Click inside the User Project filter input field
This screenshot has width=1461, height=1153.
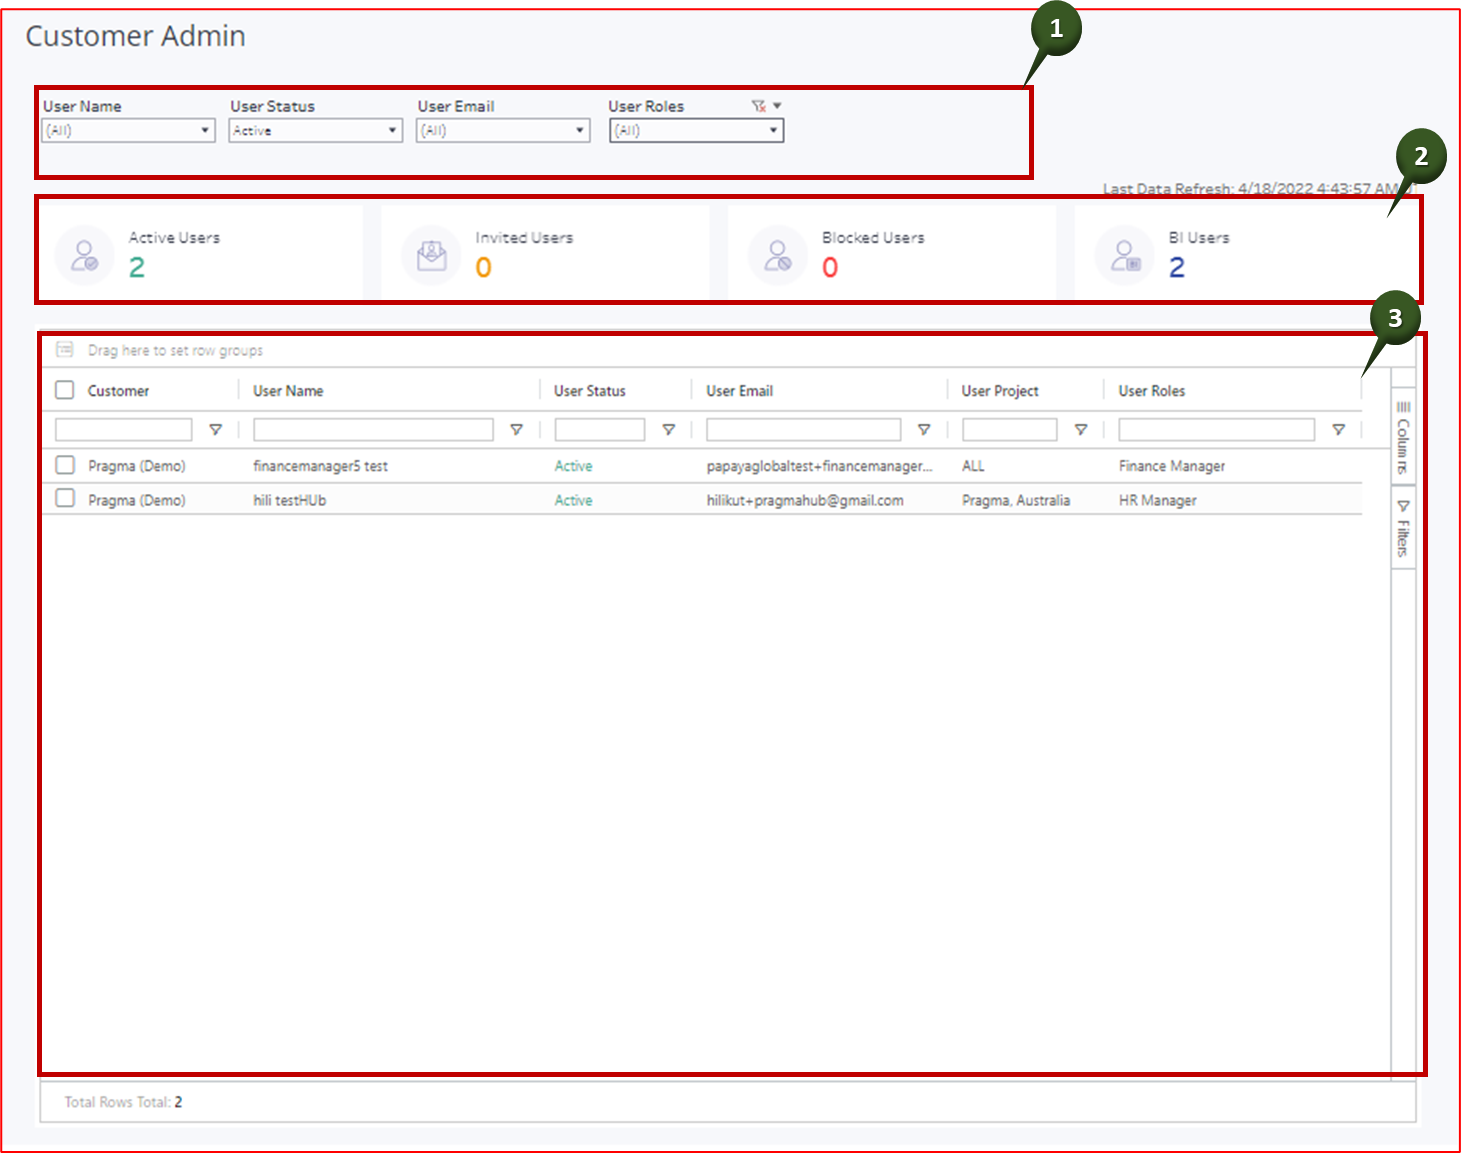pyautogui.click(x=1008, y=429)
